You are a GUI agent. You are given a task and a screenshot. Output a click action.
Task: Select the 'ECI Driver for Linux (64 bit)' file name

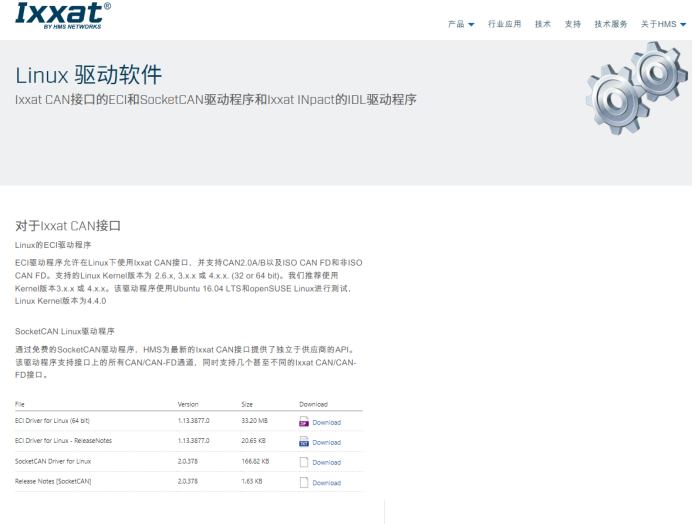[x=52, y=421]
